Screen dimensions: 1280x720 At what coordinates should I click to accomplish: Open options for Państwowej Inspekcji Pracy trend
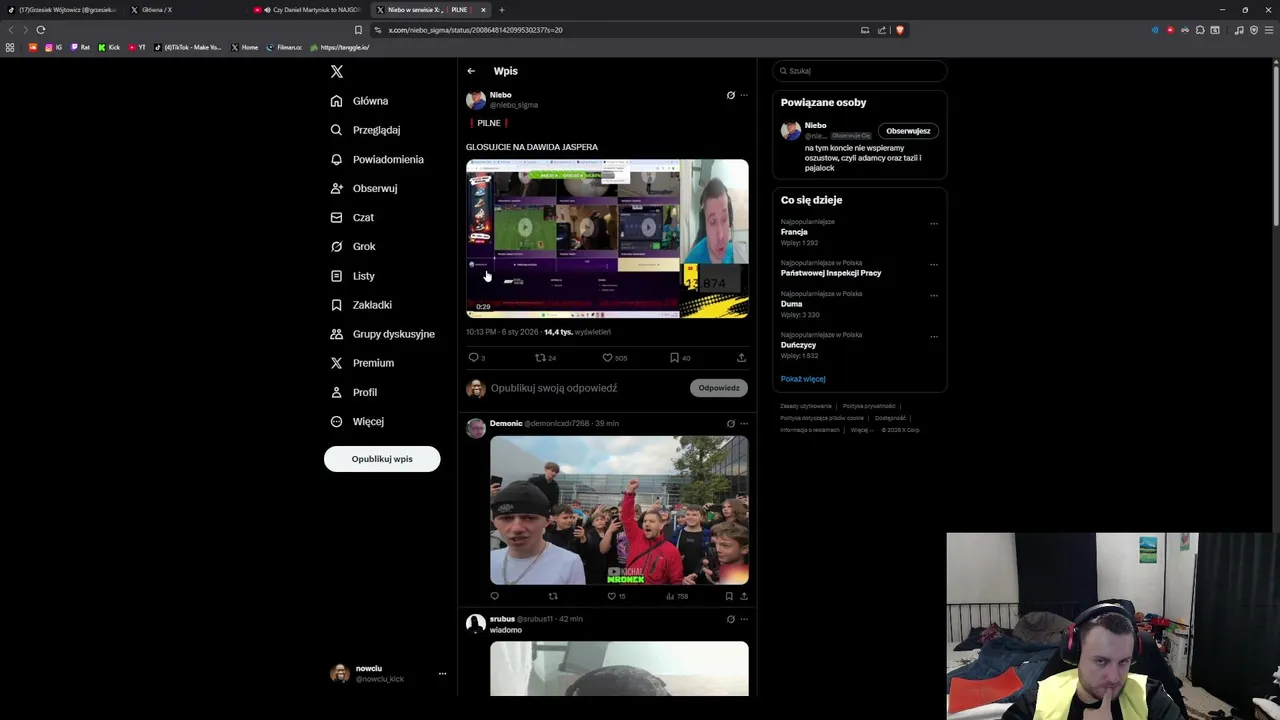coord(933,265)
